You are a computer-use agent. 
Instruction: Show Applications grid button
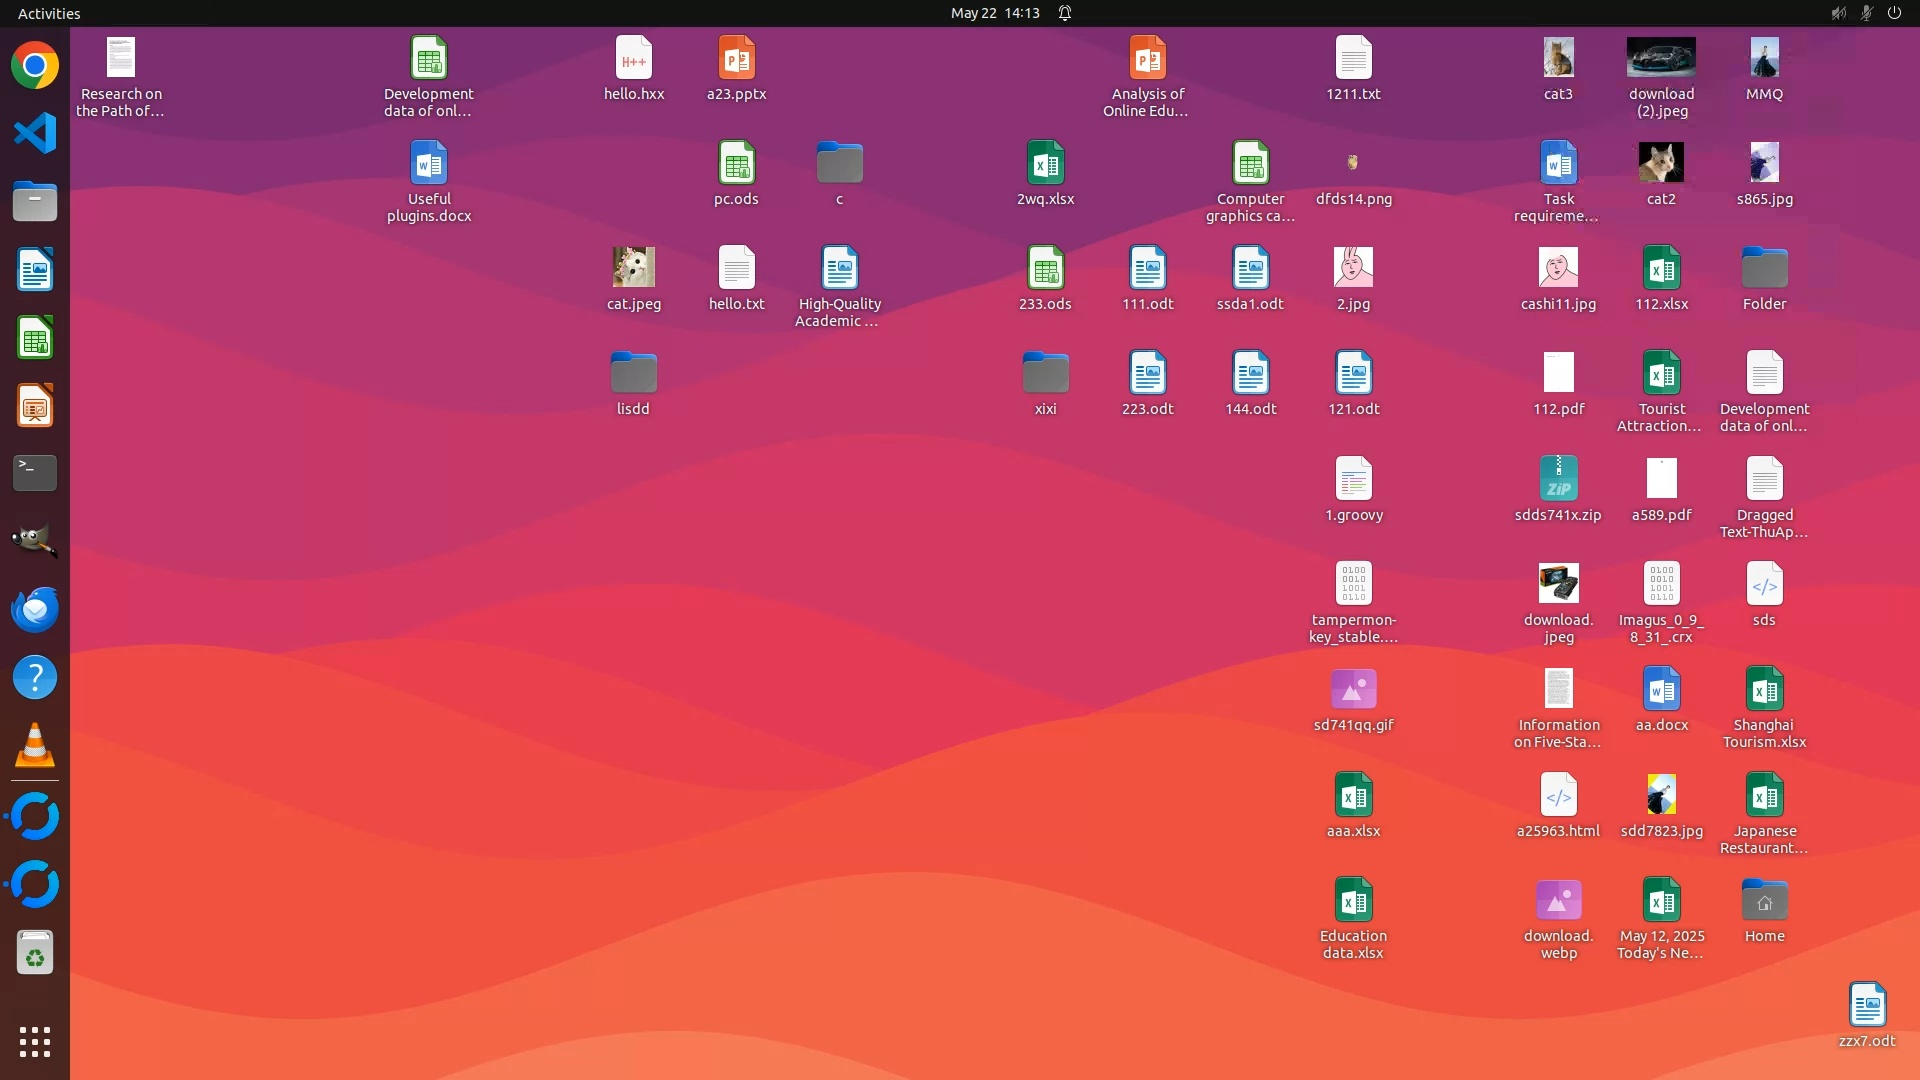35,1042
